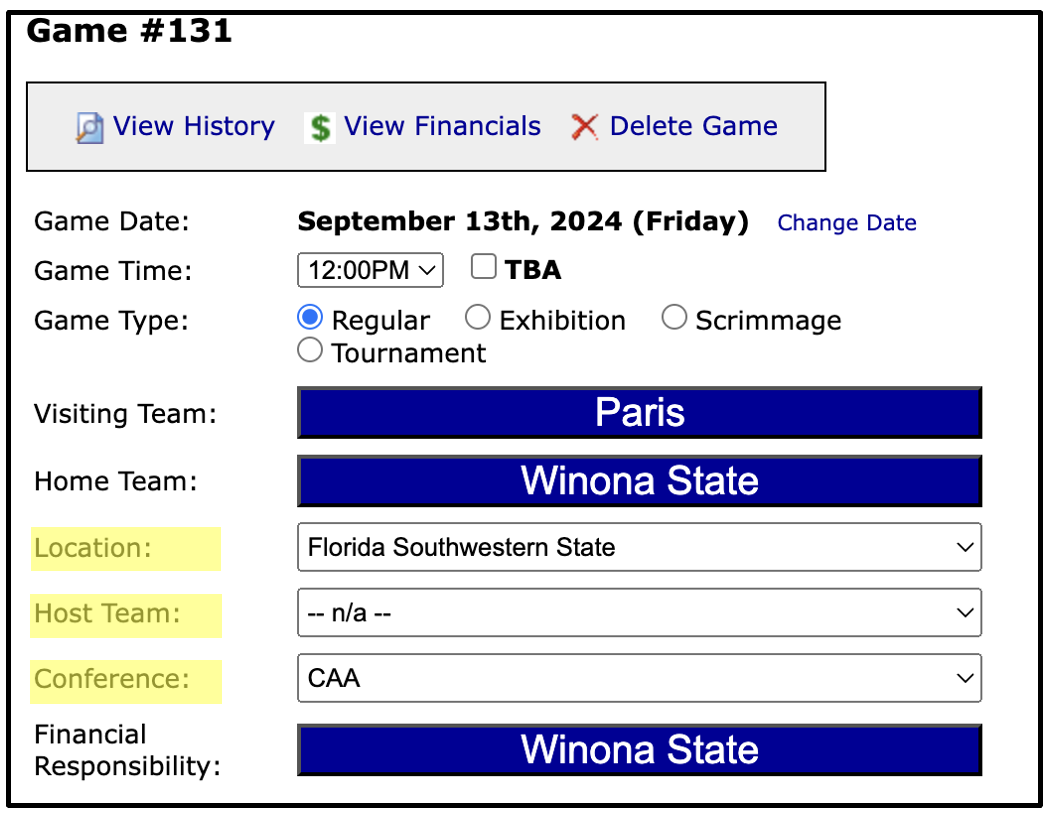Expand the Host Team n/a dropdown

[639, 613]
